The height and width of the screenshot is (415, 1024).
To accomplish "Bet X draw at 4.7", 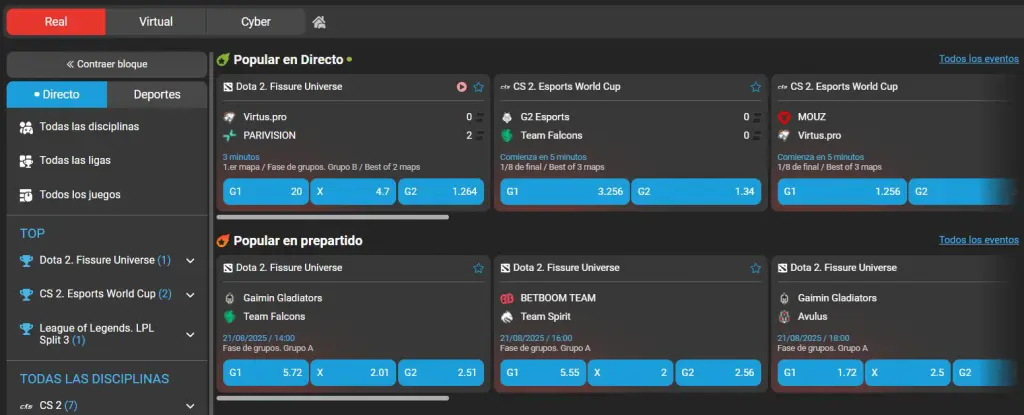I will click(353, 191).
